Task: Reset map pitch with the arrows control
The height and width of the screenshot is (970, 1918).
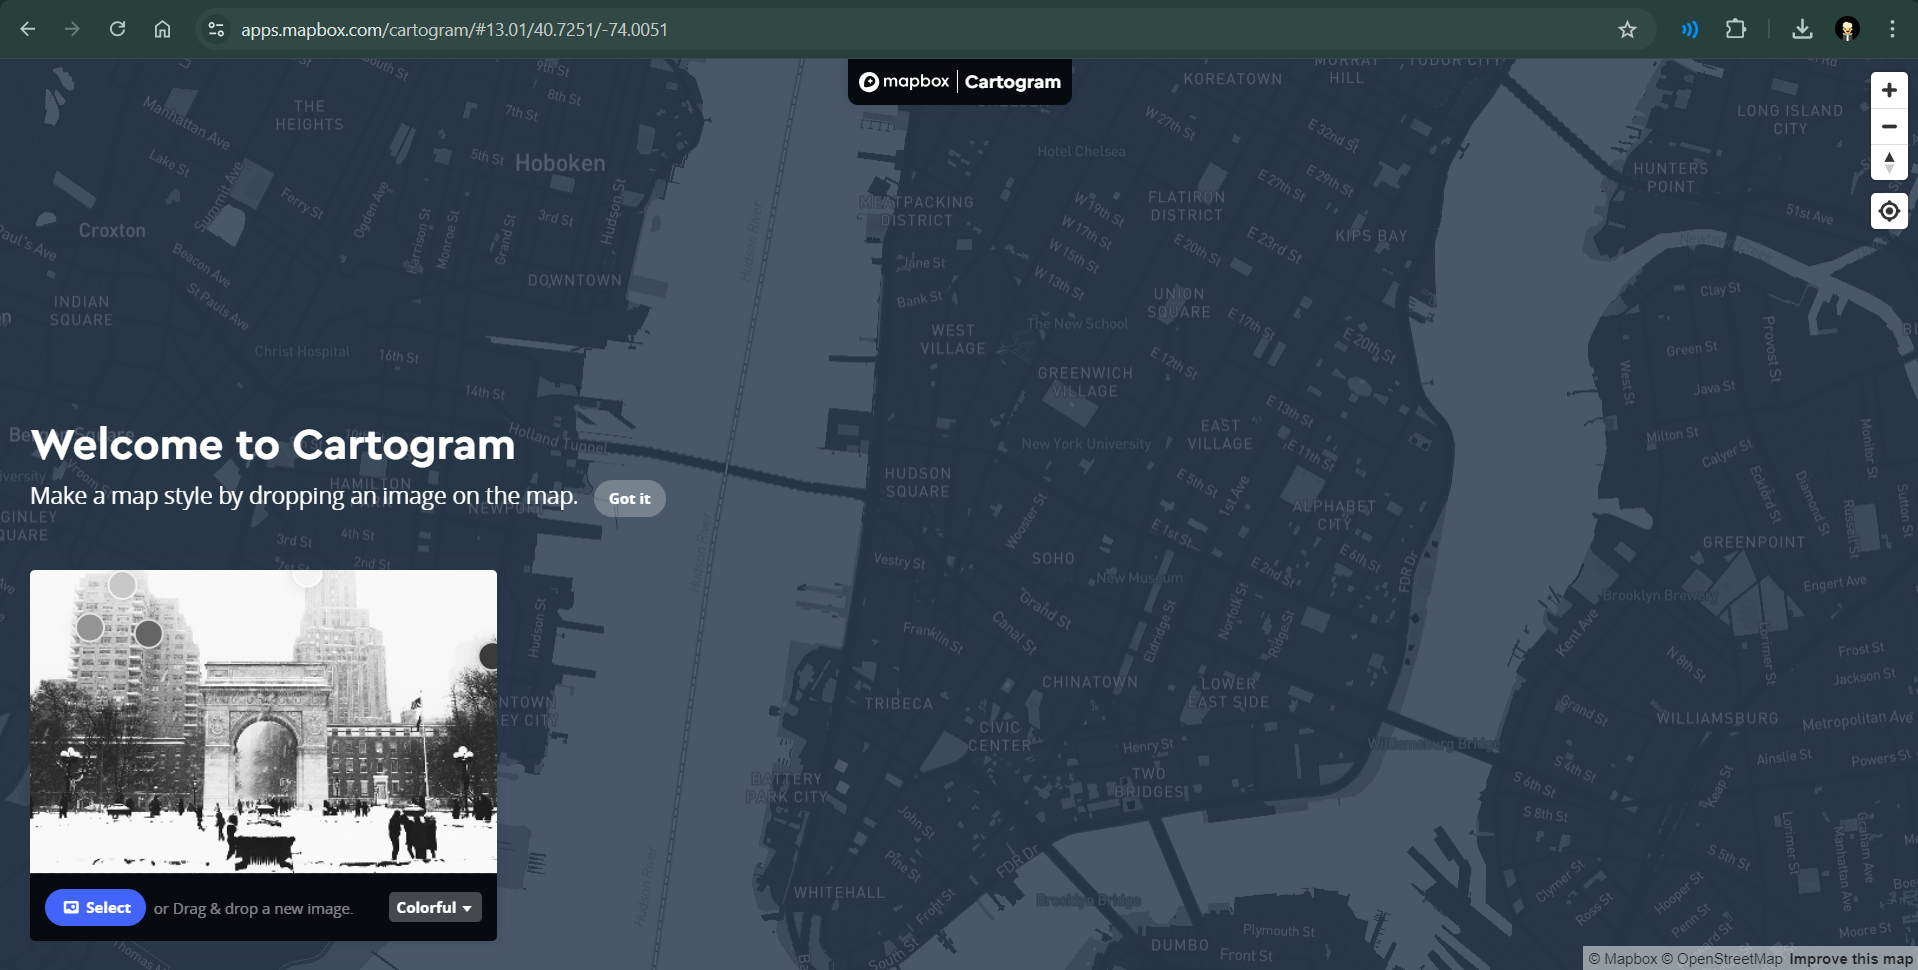Action: pyautogui.click(x=1889, y=163)
